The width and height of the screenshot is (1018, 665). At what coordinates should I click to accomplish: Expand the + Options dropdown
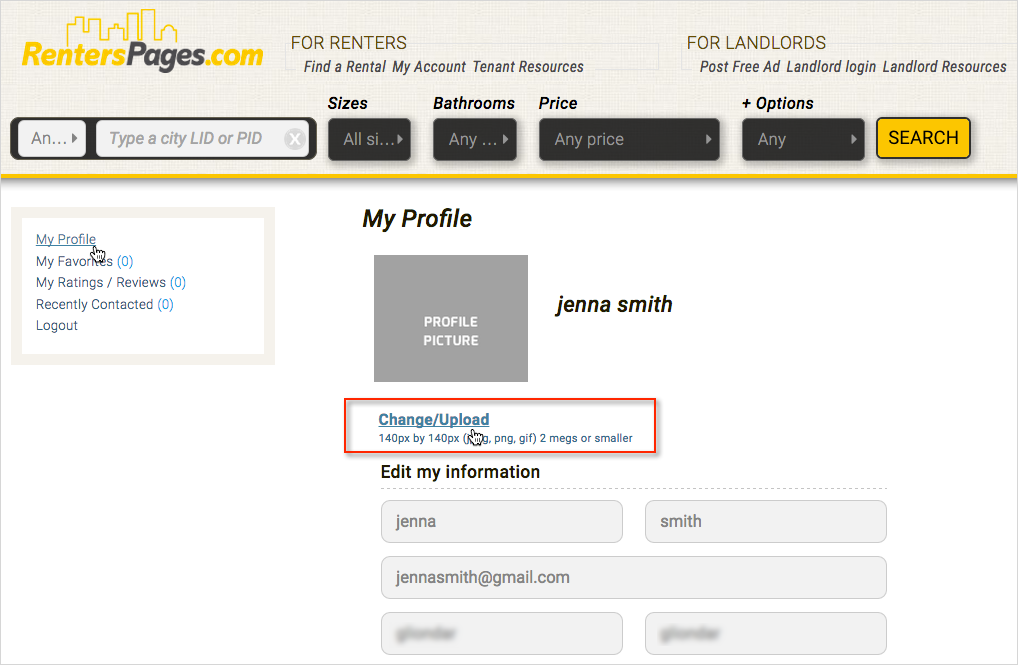click(x=803, y=139)
